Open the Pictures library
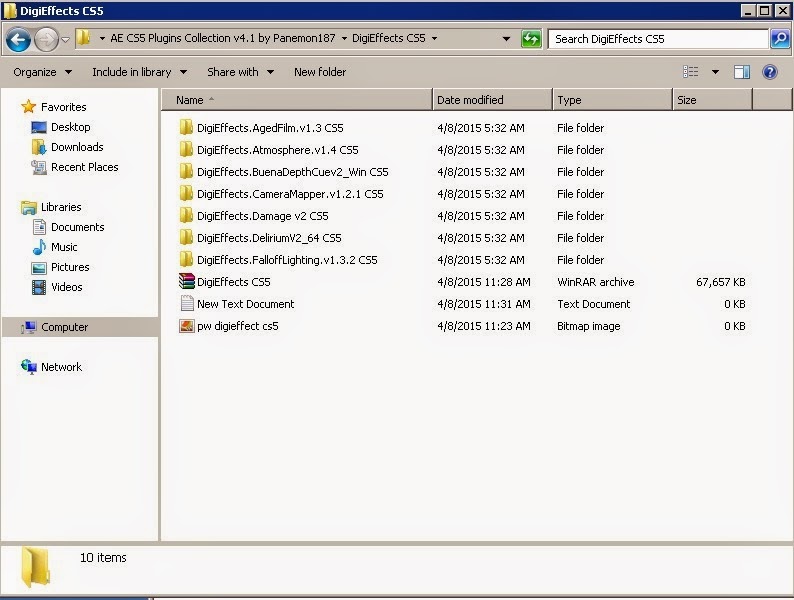 coord(70,267)
